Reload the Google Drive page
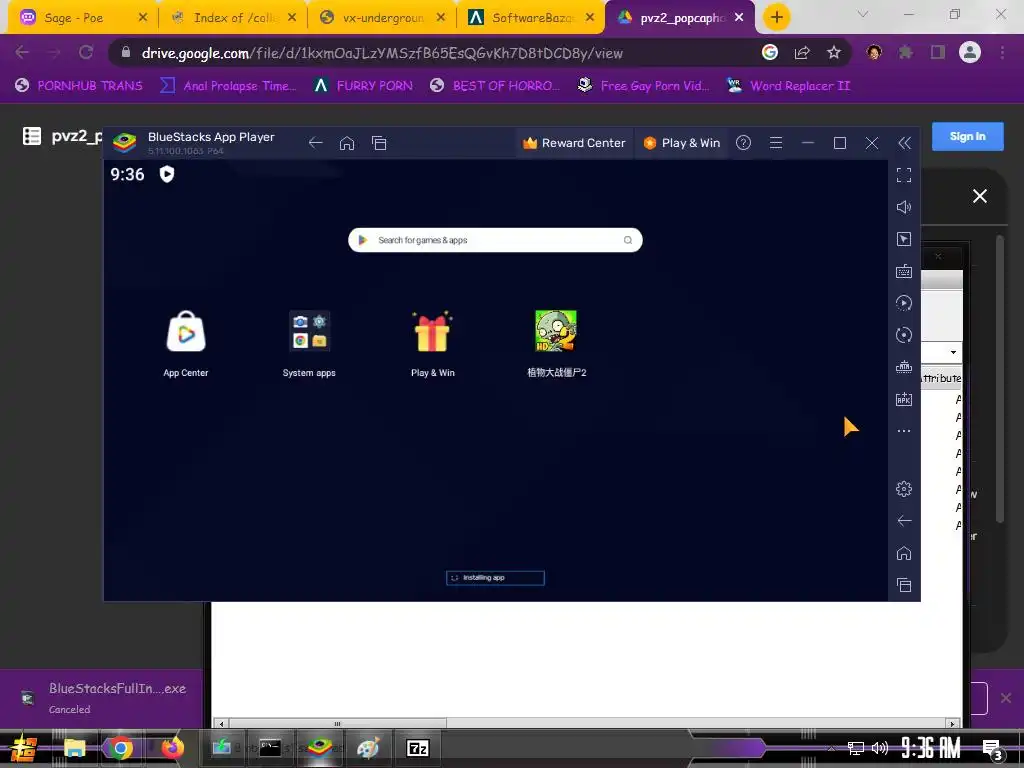 click(86, 52)
